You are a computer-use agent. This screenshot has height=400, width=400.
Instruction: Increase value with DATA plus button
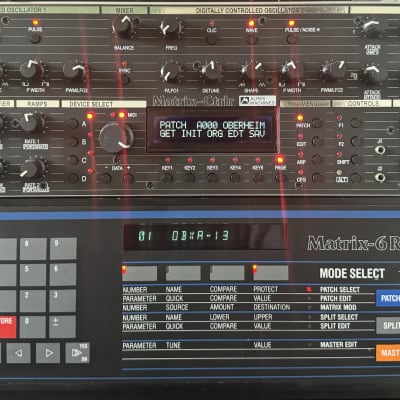[x=128, y=178]
